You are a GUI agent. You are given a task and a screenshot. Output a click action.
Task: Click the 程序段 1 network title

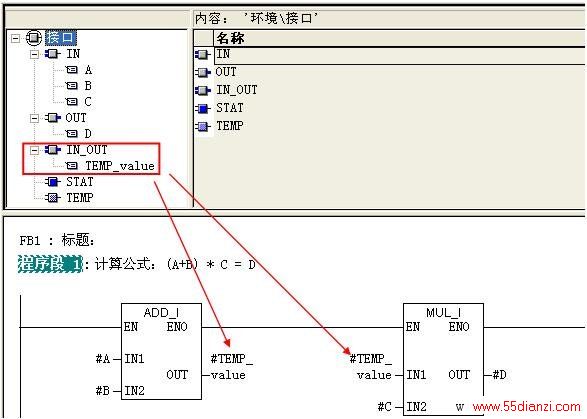pyautogui.click(x=50, y=264)
